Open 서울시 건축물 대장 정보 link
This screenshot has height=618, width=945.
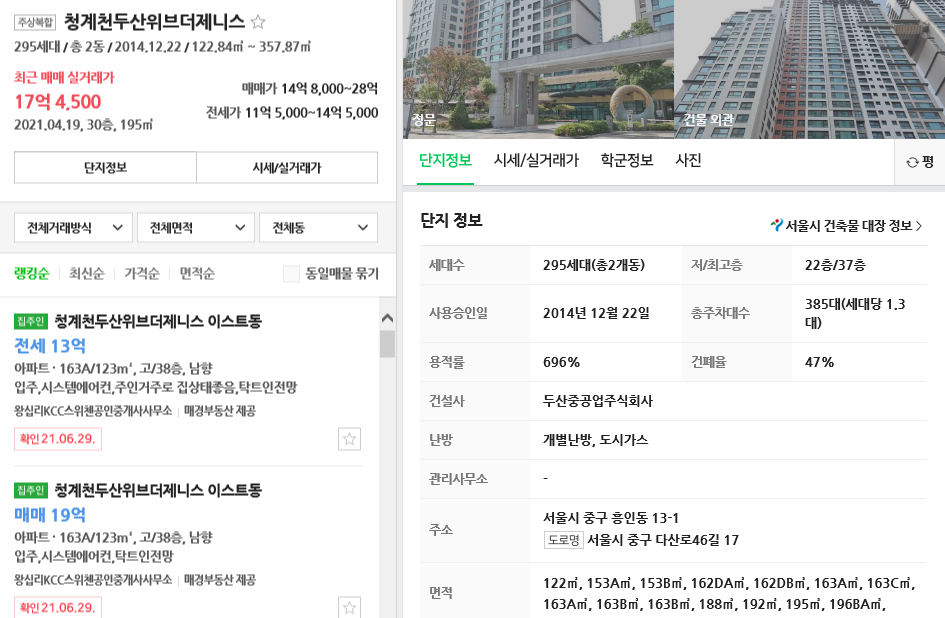(x=847, y=225)
